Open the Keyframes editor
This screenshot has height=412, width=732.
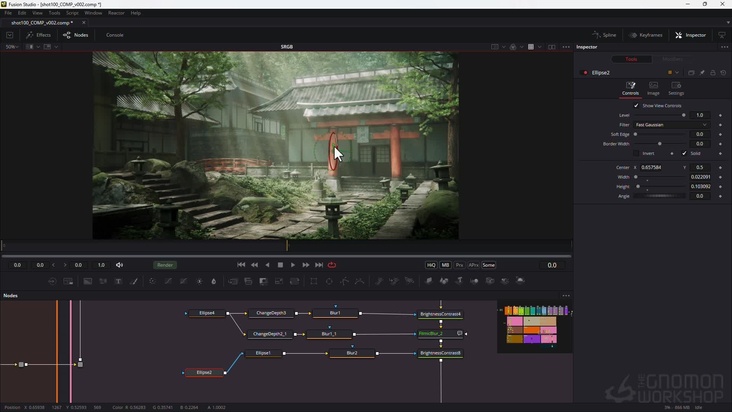click(x=645, y=35)
